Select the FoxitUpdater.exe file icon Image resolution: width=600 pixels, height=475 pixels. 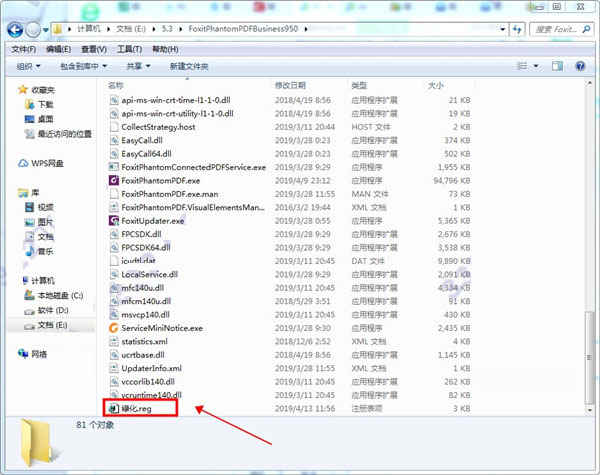(114, 220)
